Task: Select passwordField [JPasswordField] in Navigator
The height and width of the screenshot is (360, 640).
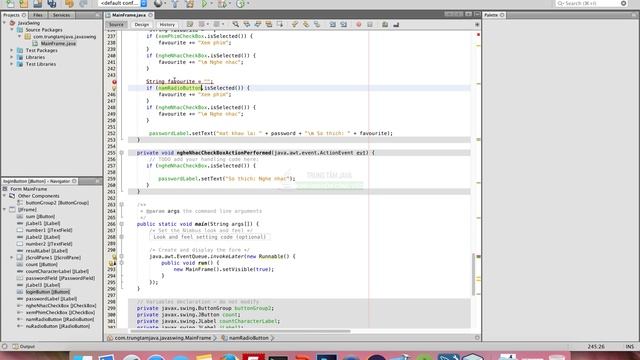Action: pyautogui.click(x=60, y=278)
